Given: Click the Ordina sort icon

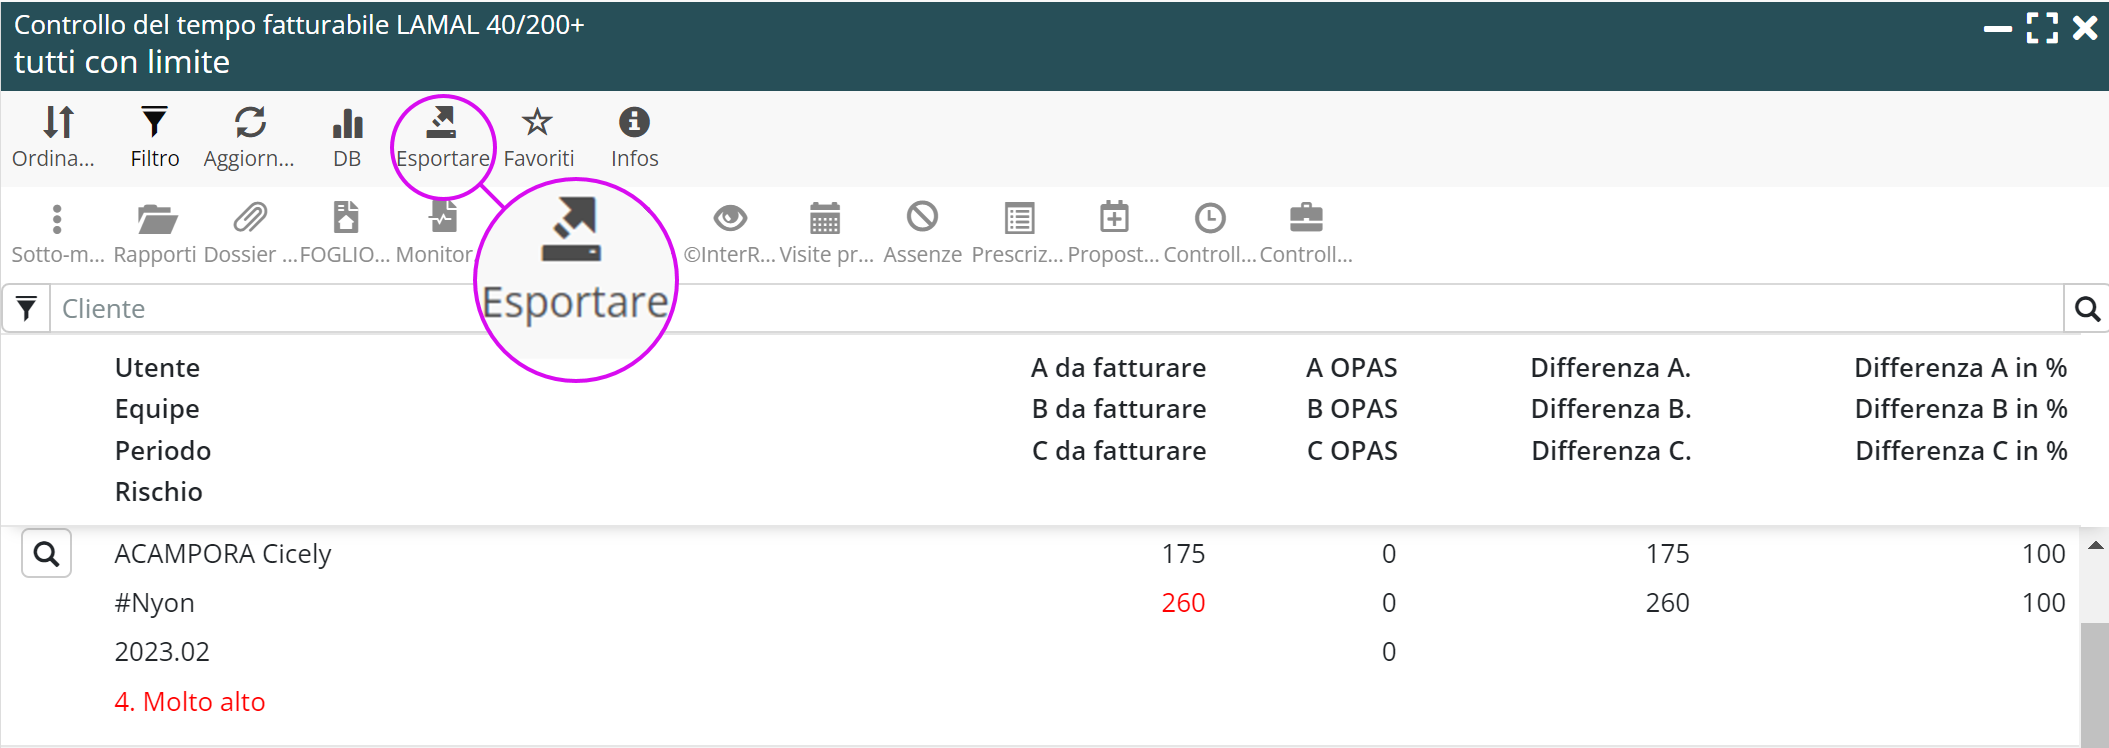Looking at the screenshot, I should pos(57,124).
